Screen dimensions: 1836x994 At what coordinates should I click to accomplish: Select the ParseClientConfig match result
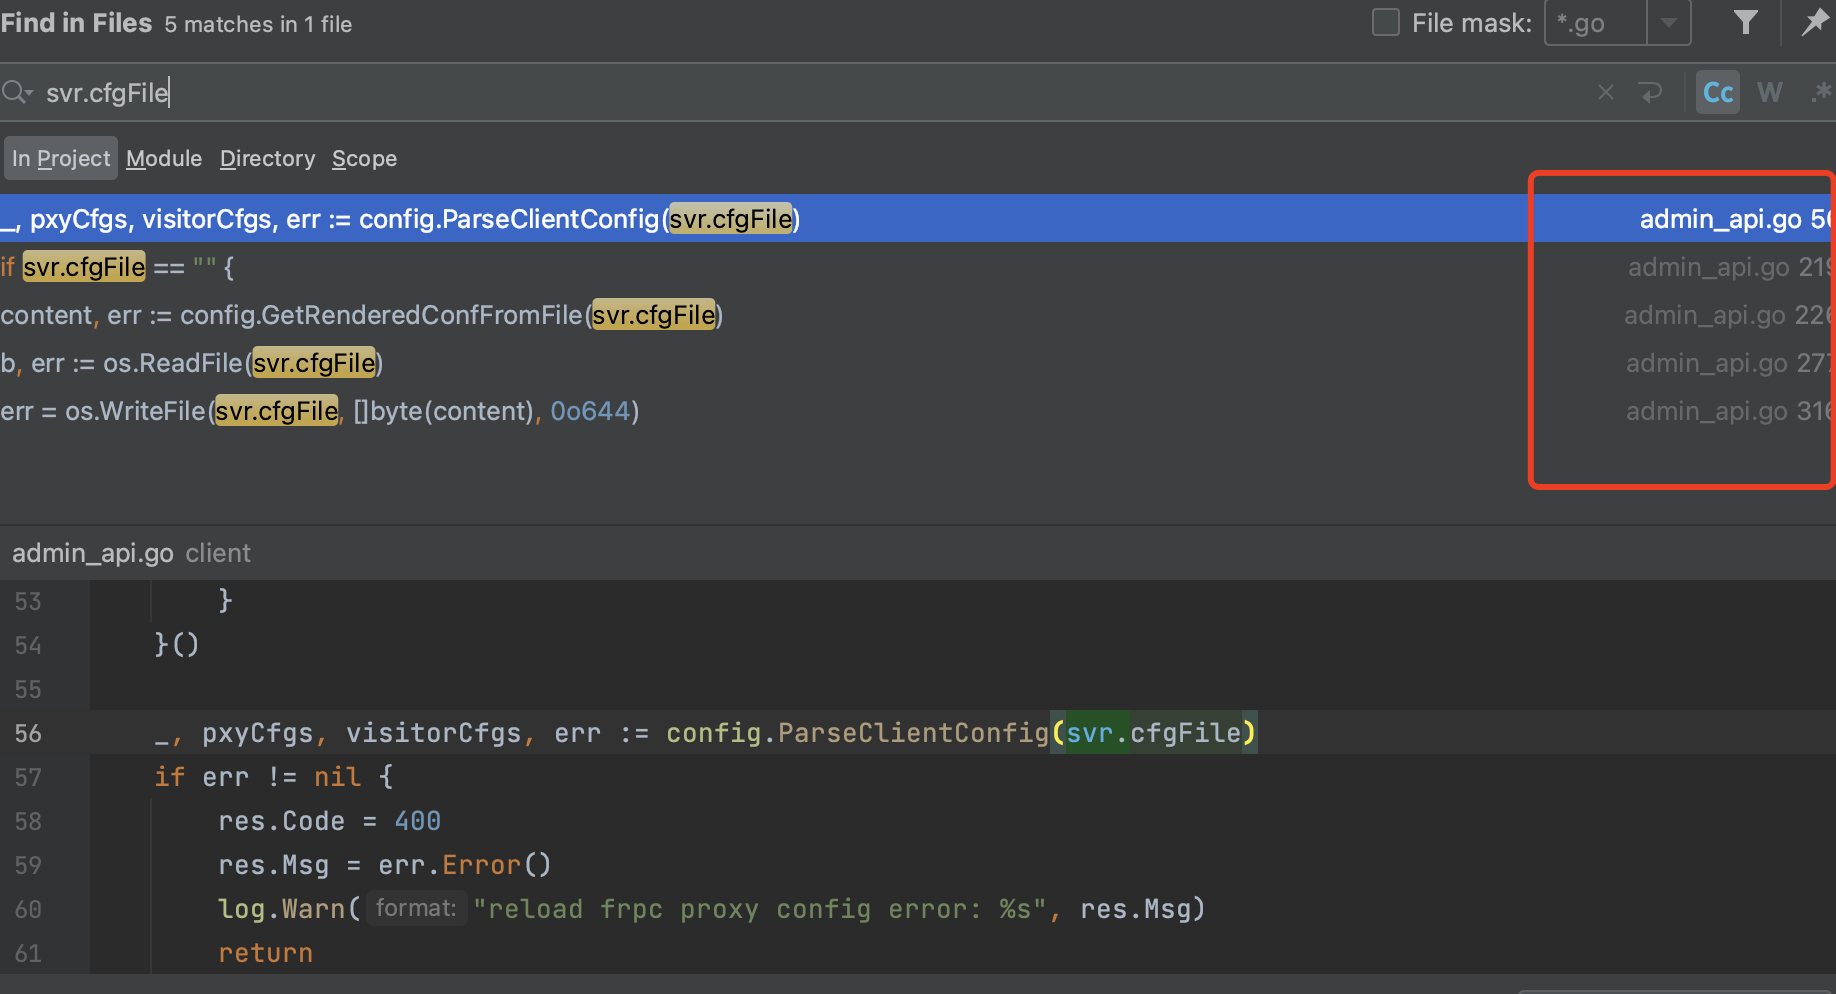point(918,218)
